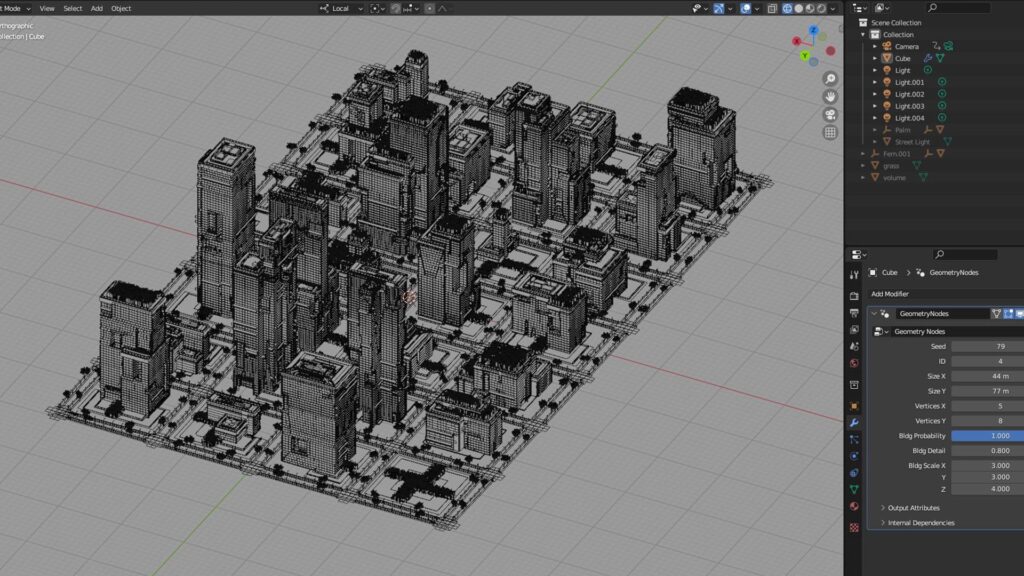The height and width of the screenshot is (576, 1024).
Task: Adjust the Bldg Probability value slider
Action: (985, 436)
